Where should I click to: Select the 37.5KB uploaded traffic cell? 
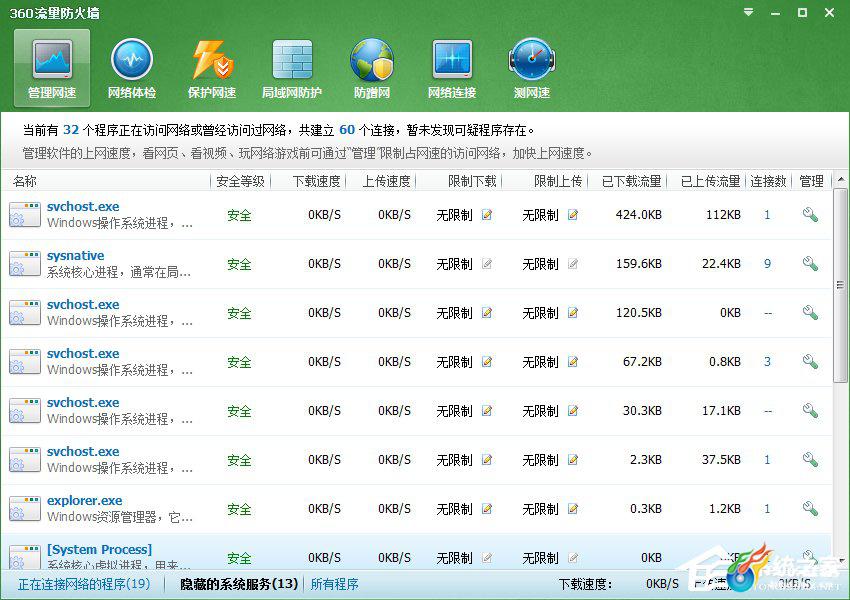click(x=721, y=460)
